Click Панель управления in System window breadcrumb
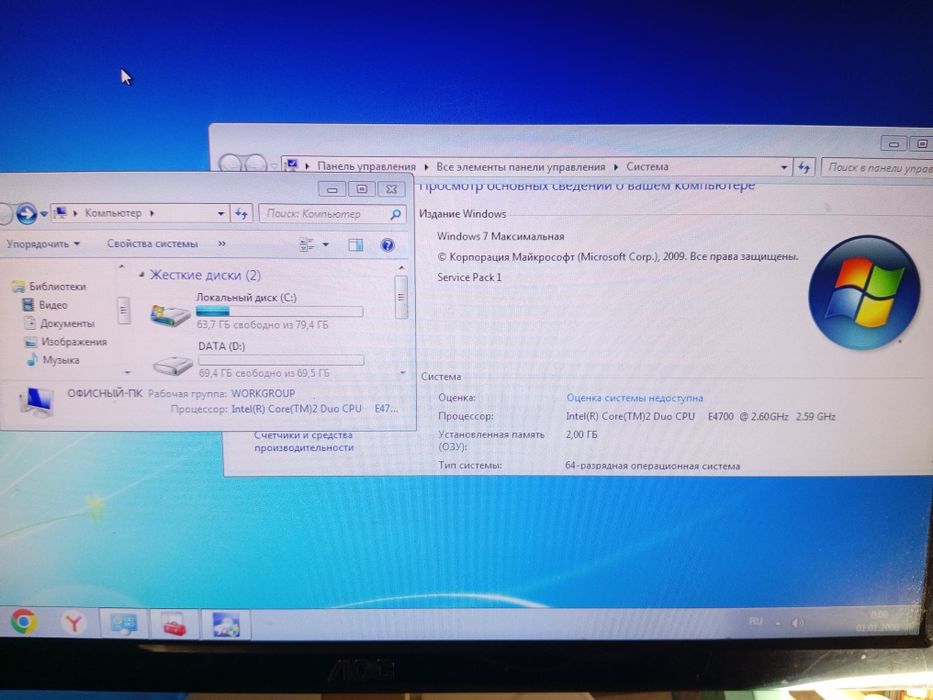 [366, 167]
